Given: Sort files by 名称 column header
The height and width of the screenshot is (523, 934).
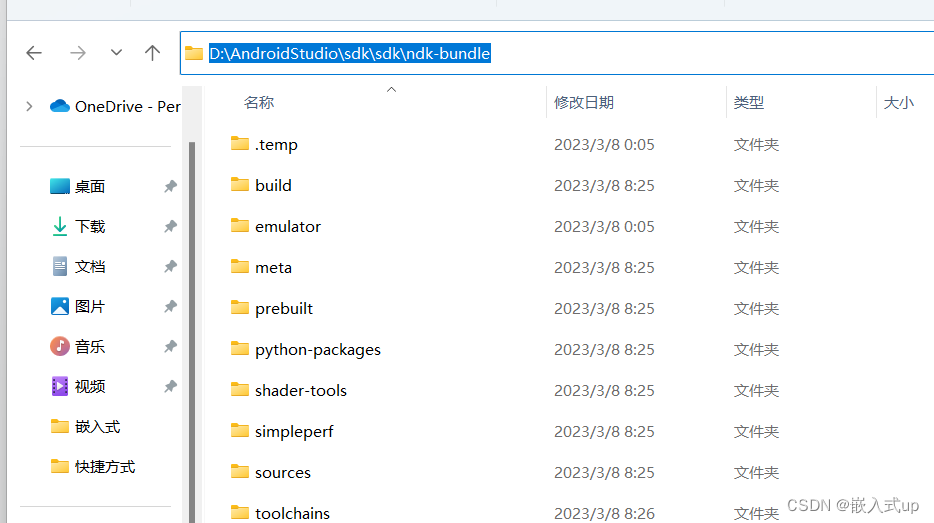Looking at the screenshot, I should [x=259, y=102].
